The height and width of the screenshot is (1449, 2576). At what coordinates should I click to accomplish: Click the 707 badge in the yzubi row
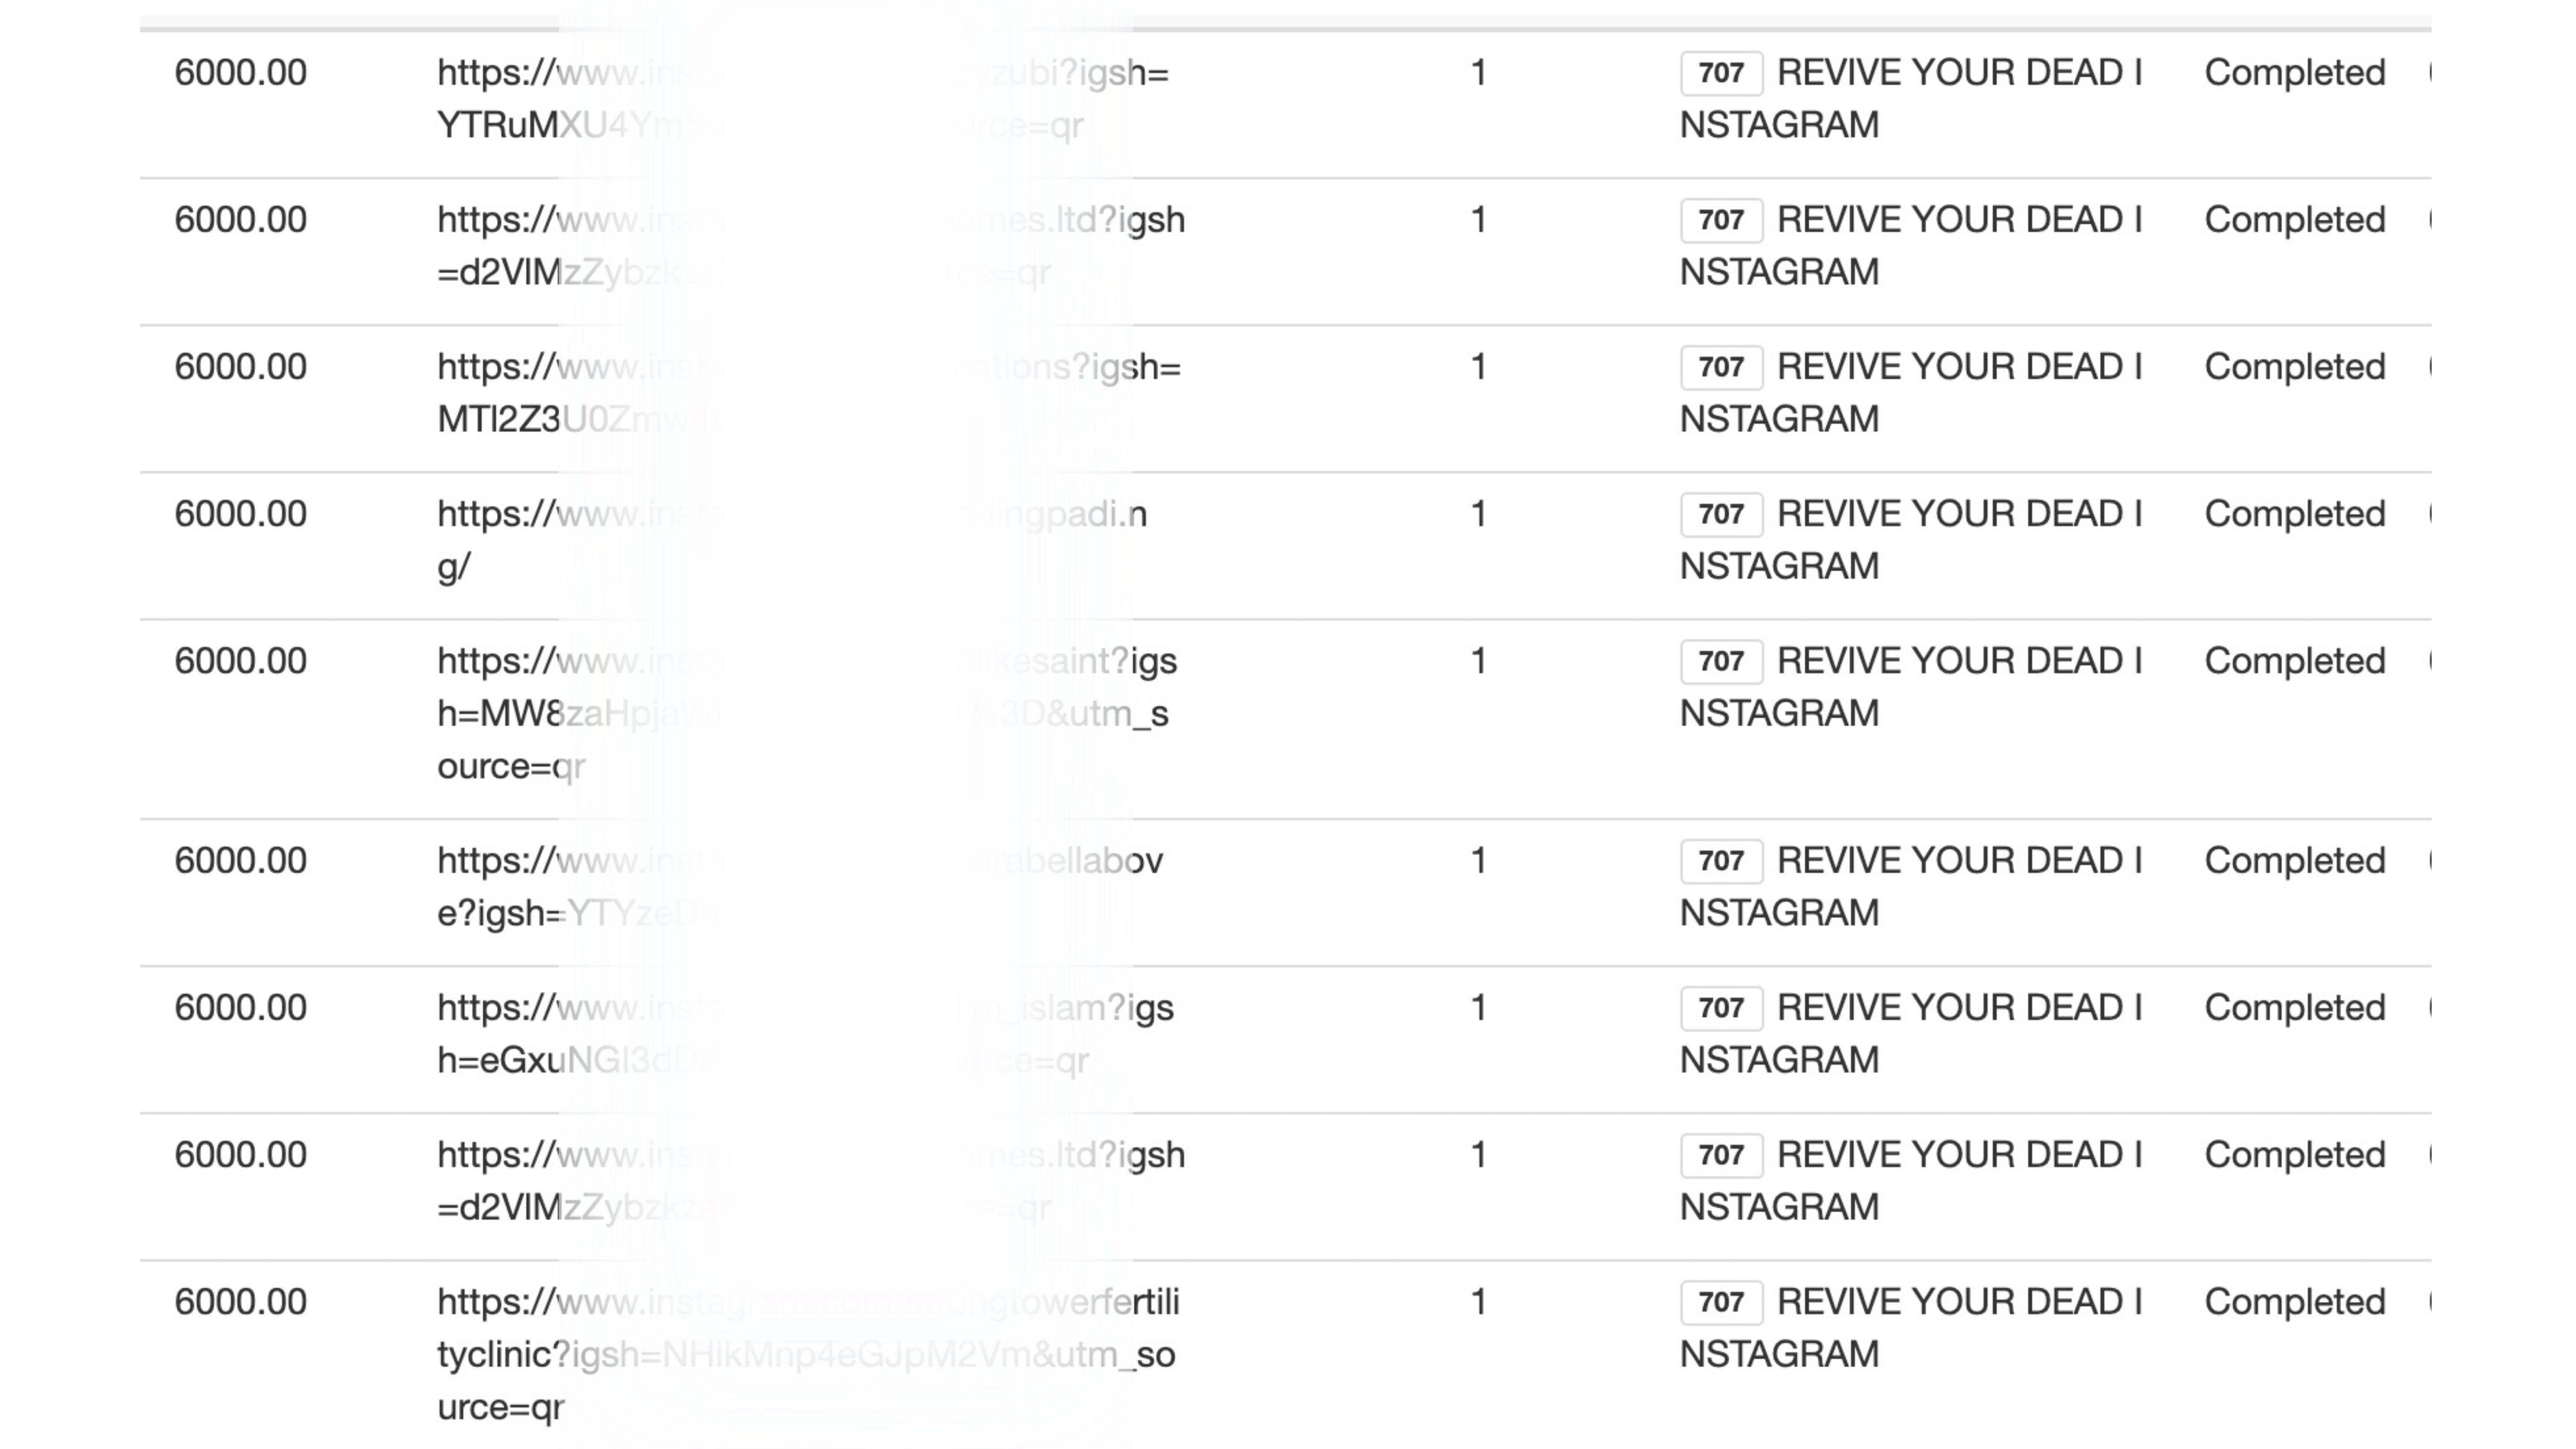1721,73
